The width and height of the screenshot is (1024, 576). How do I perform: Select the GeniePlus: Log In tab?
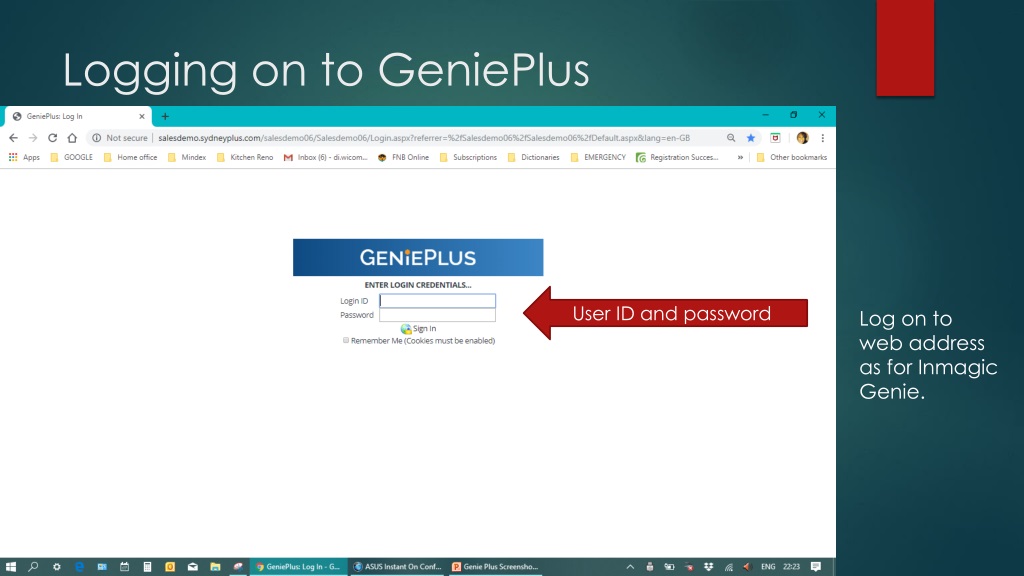(78, 116)
